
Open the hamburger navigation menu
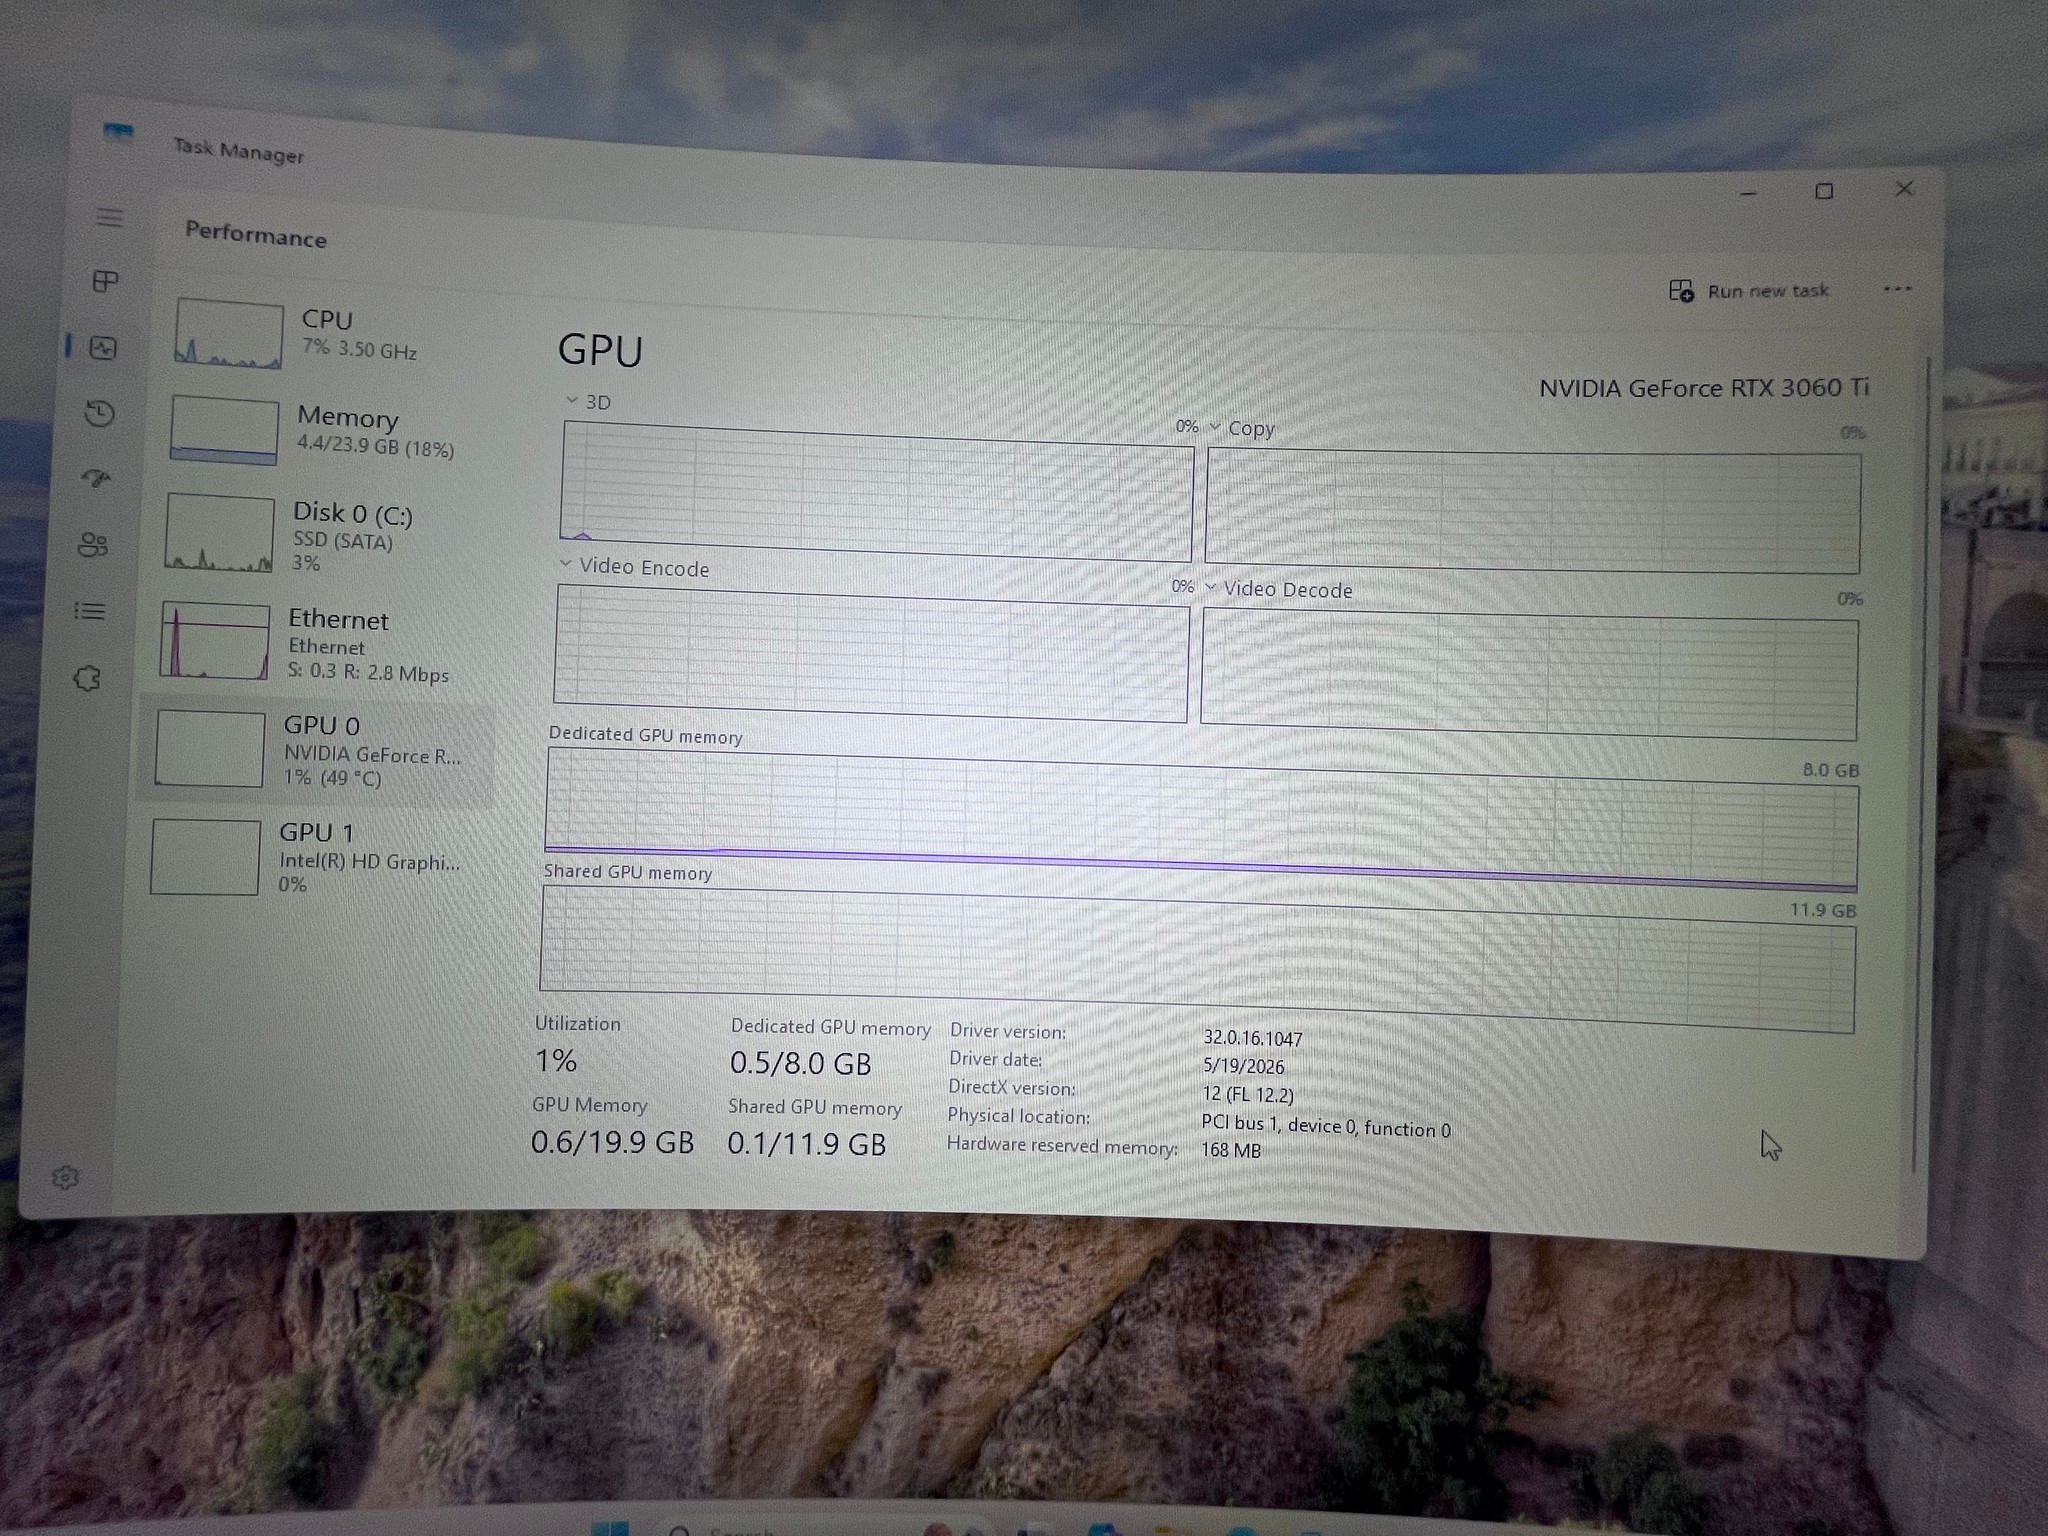point(110,217)
